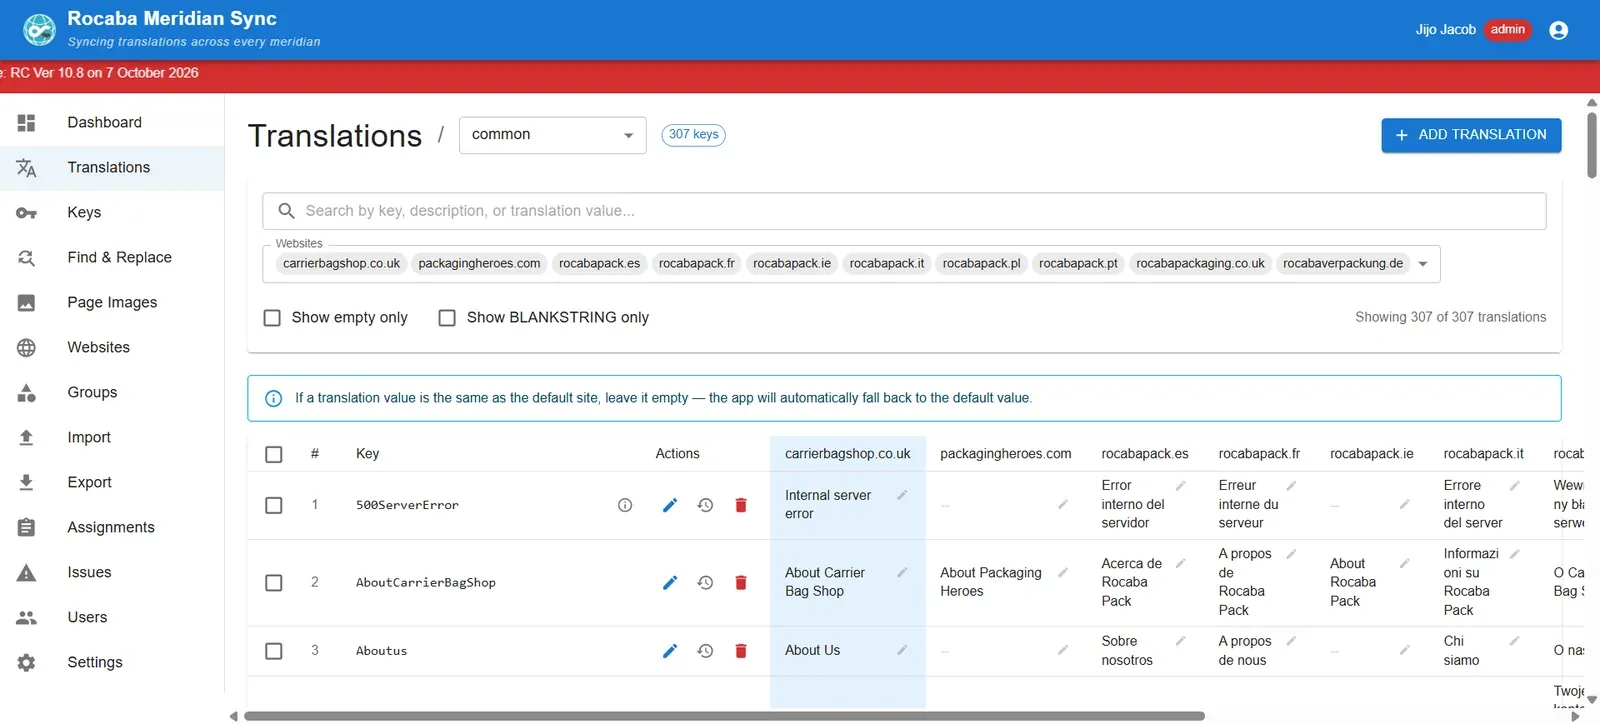Remove filter chip rocabapack.es

[x=599, y=264]
